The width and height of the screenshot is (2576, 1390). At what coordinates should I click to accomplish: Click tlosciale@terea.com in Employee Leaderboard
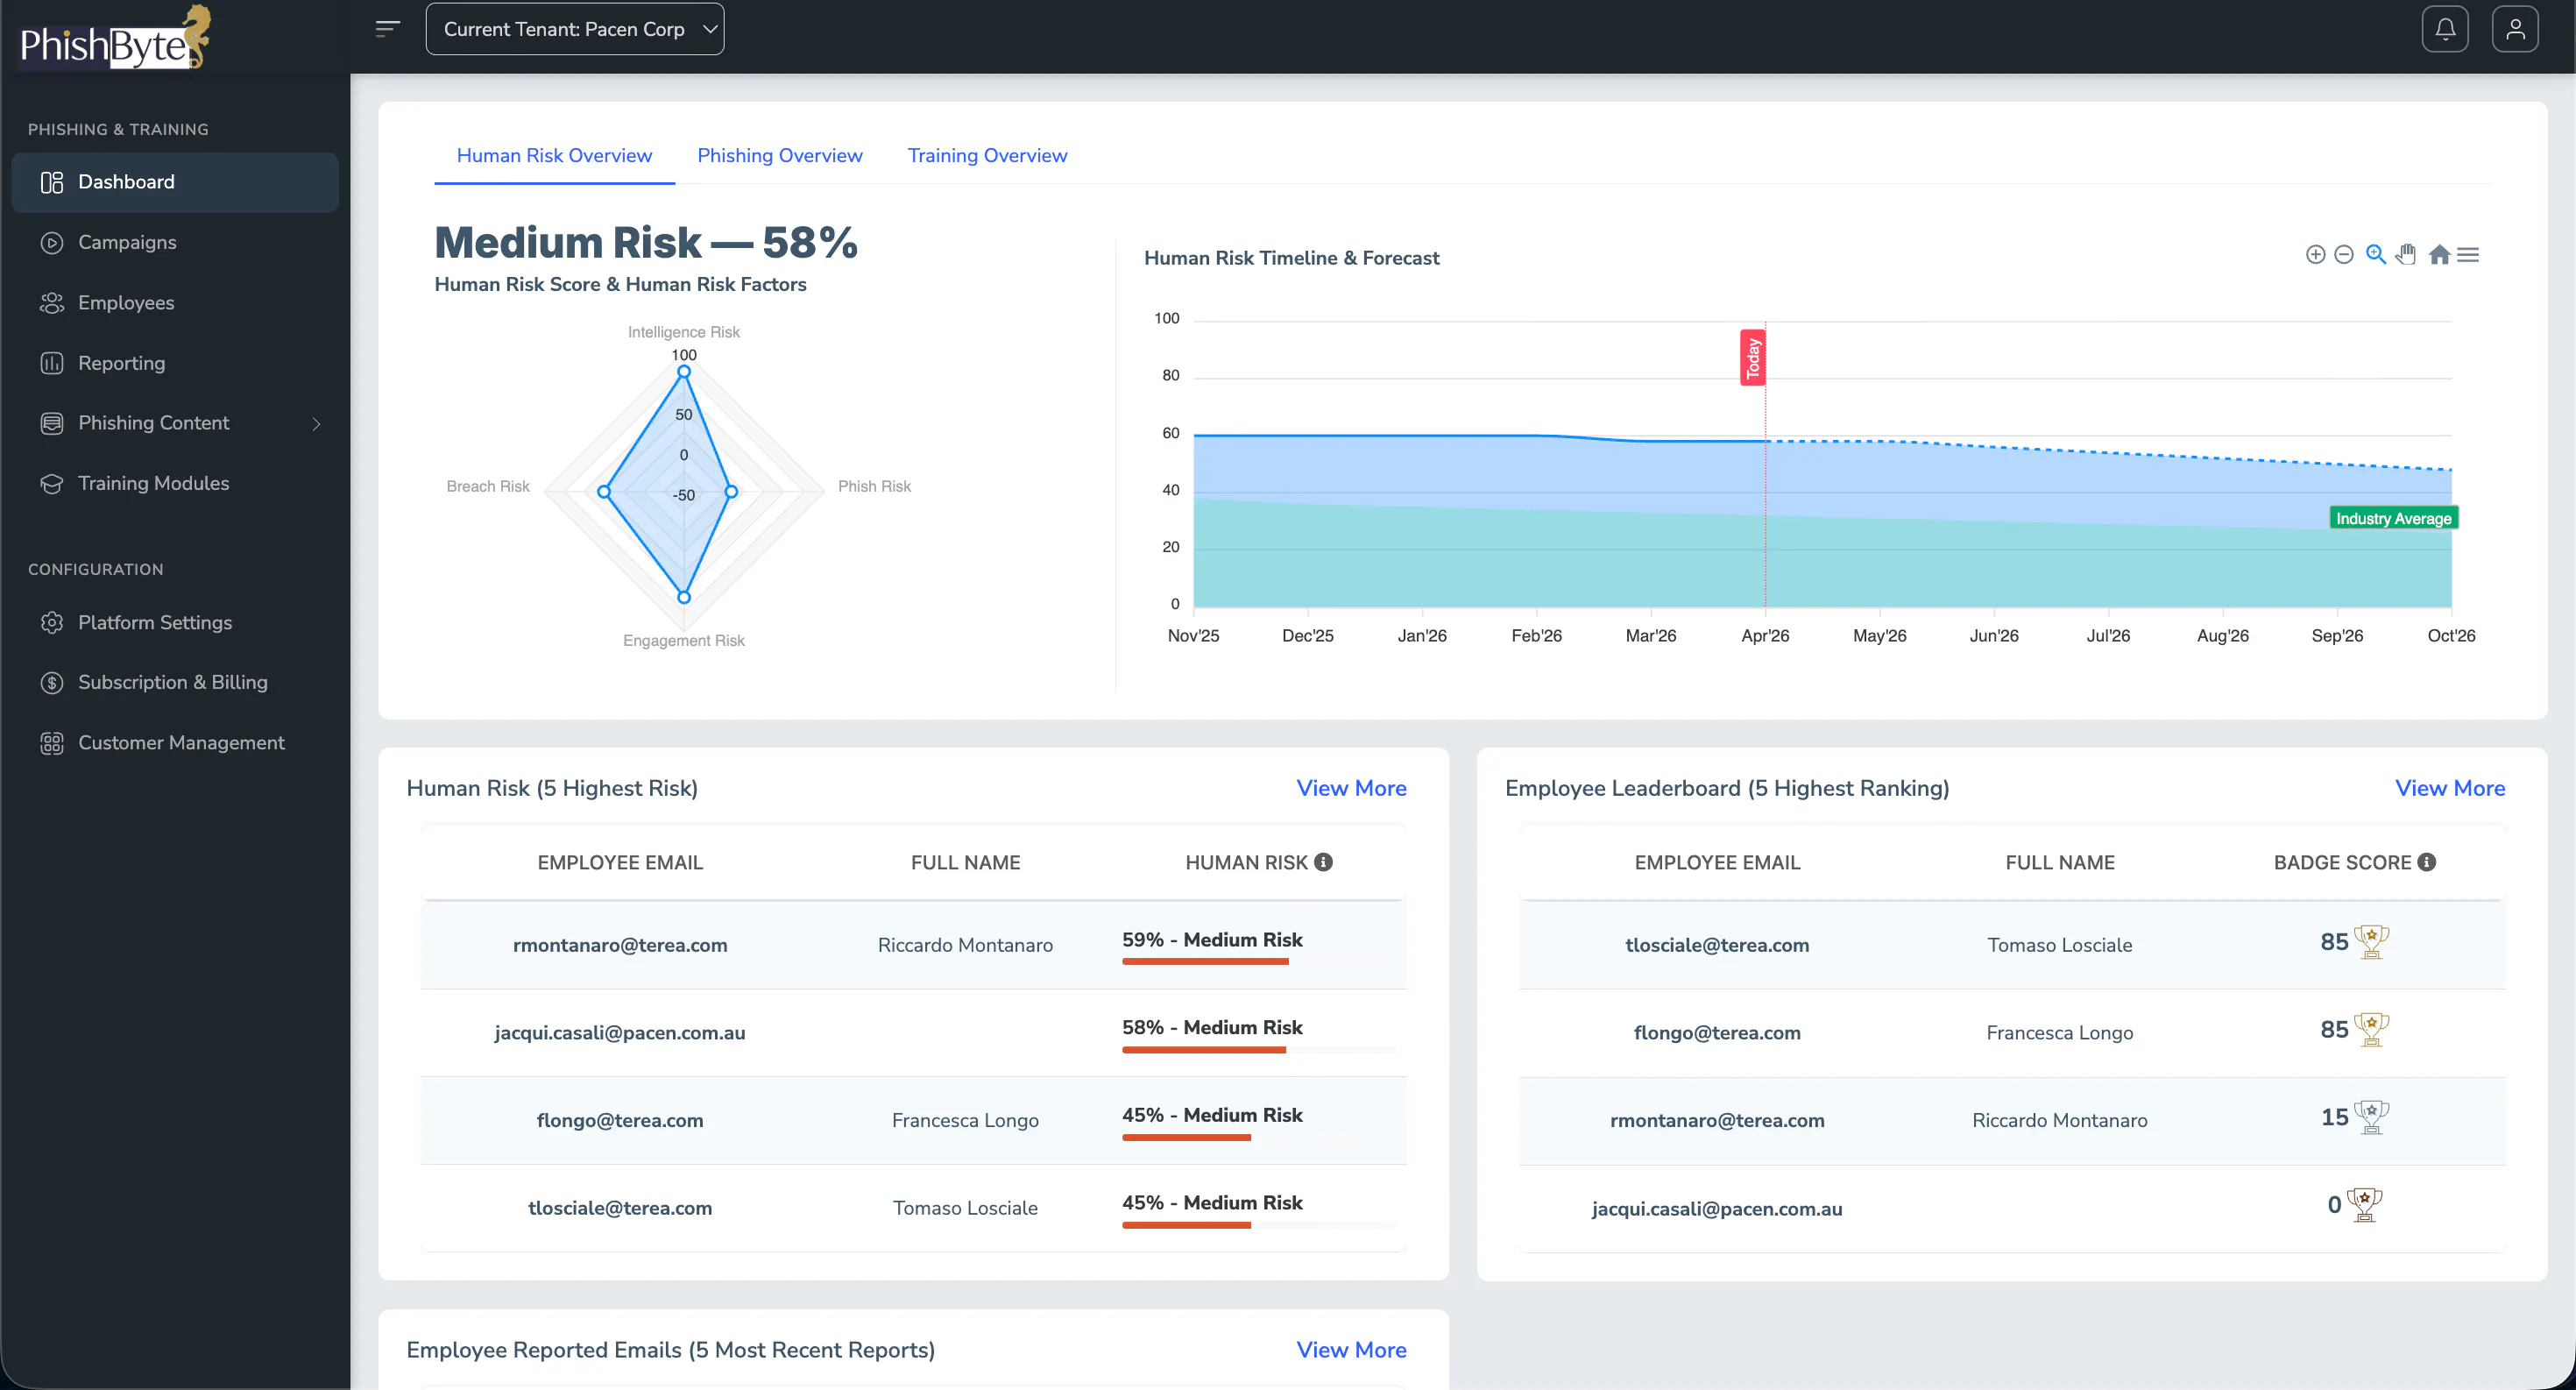tap(1717, 946)
